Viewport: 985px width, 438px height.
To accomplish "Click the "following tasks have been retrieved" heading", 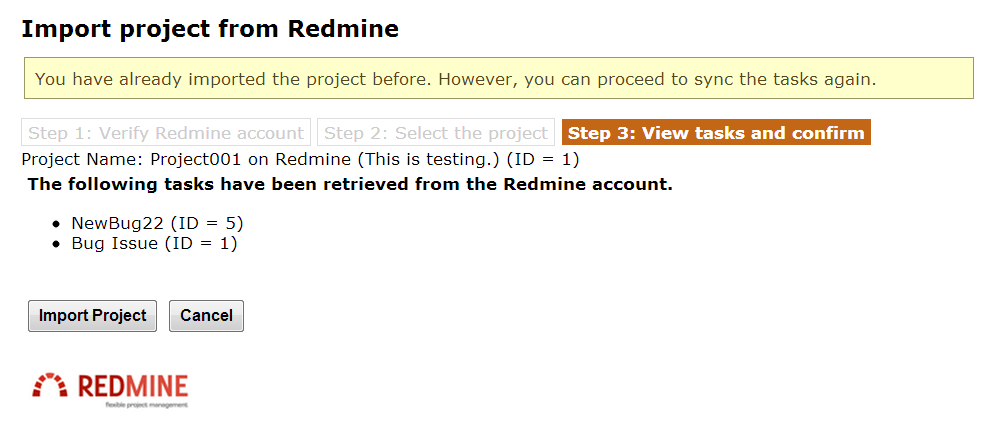I will (x=350, y=184).
